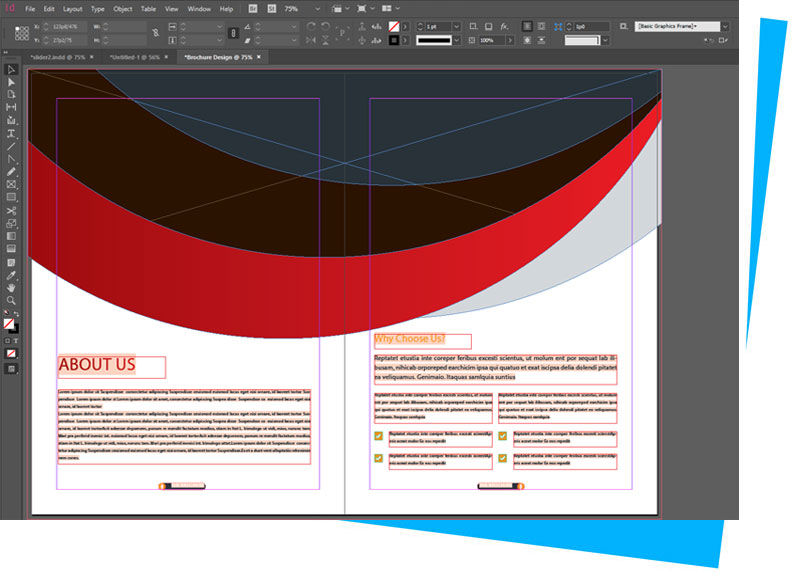Open the stroke weight 1 pt dropdown
Image resolution: width=800 pixels, height=572 pixels.
tap(456, 27)
